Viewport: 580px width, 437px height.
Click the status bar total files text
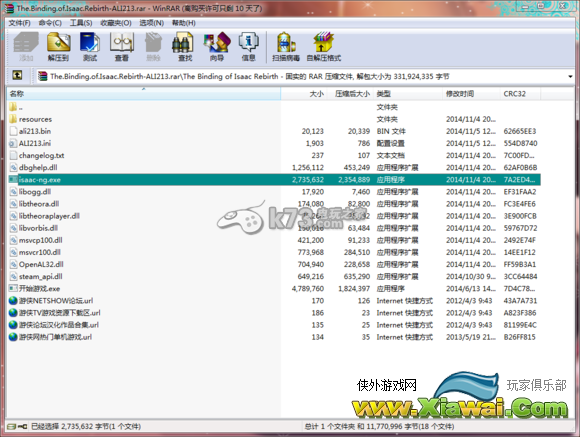(380, 426)
